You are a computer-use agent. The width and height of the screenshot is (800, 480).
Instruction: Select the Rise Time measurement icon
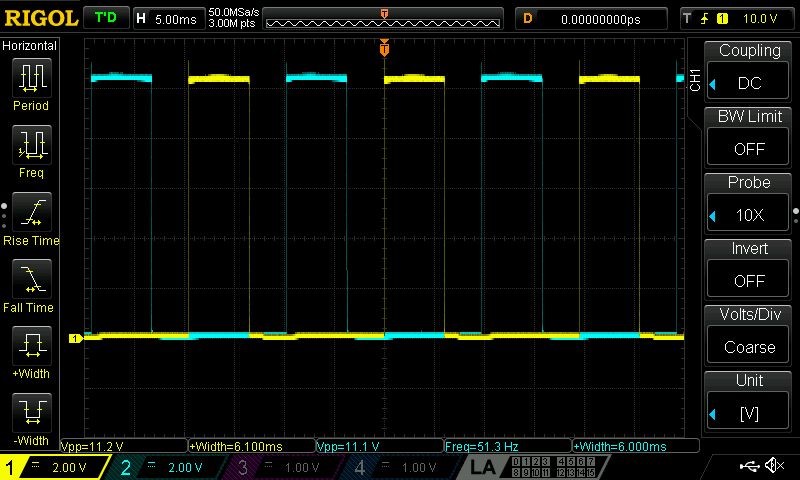(x=32, y=212)
